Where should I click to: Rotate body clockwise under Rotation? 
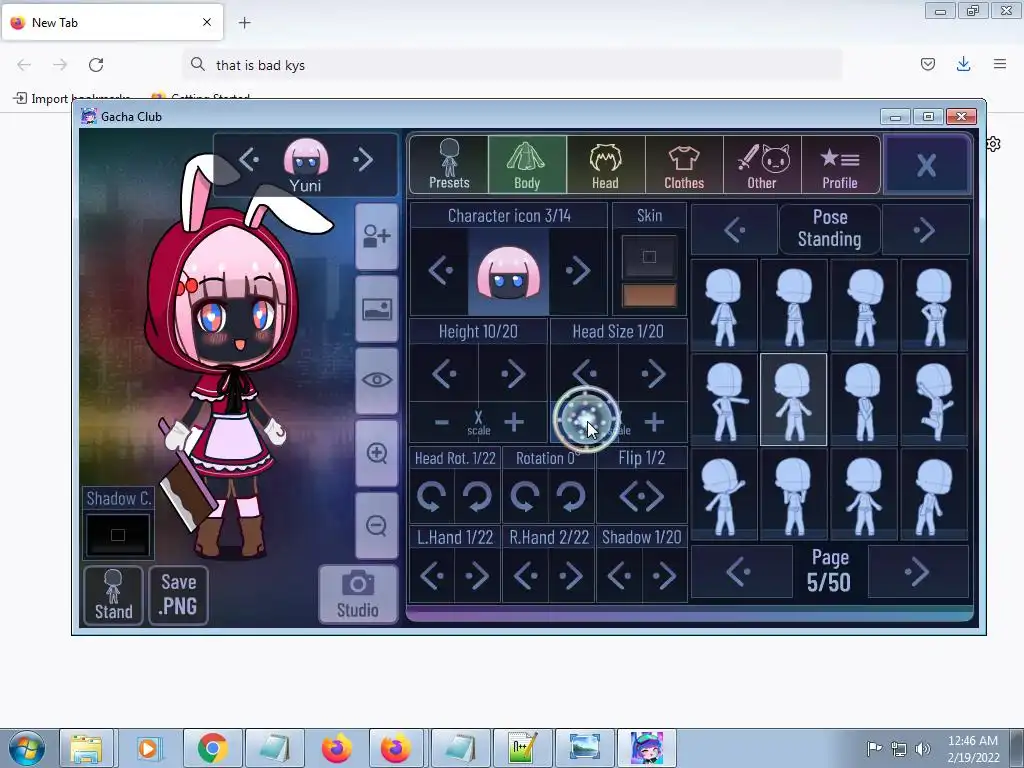coord(571,496)
